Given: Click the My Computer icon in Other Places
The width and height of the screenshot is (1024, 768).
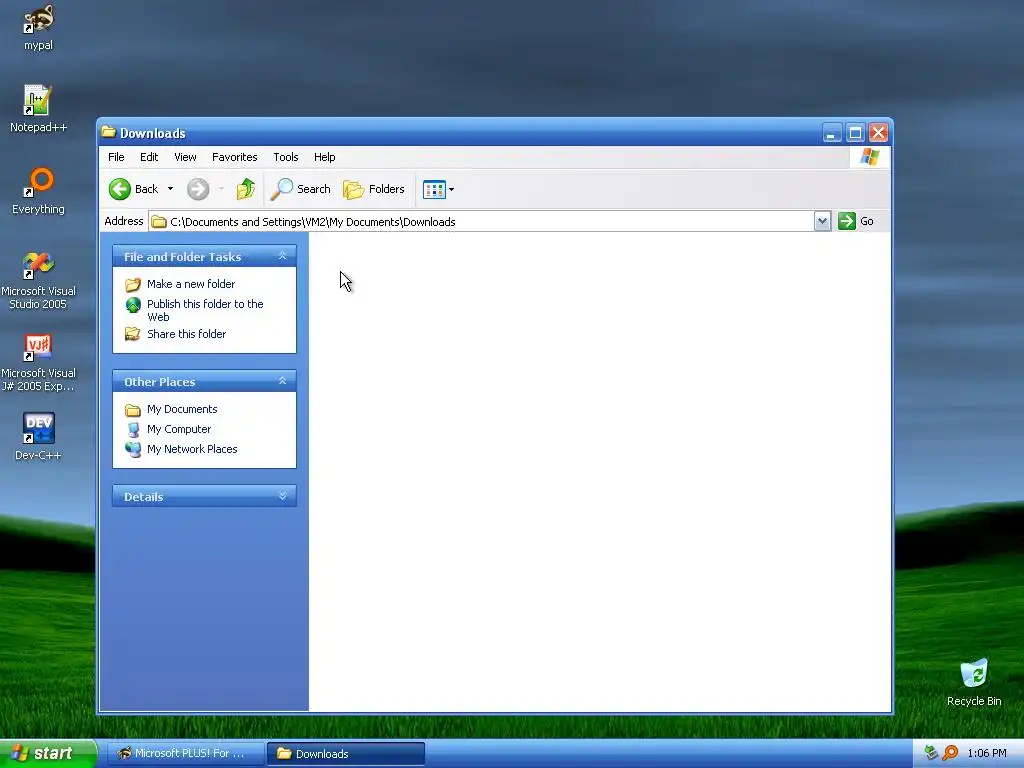Looking at the screenshot, I should pos(133,430).
